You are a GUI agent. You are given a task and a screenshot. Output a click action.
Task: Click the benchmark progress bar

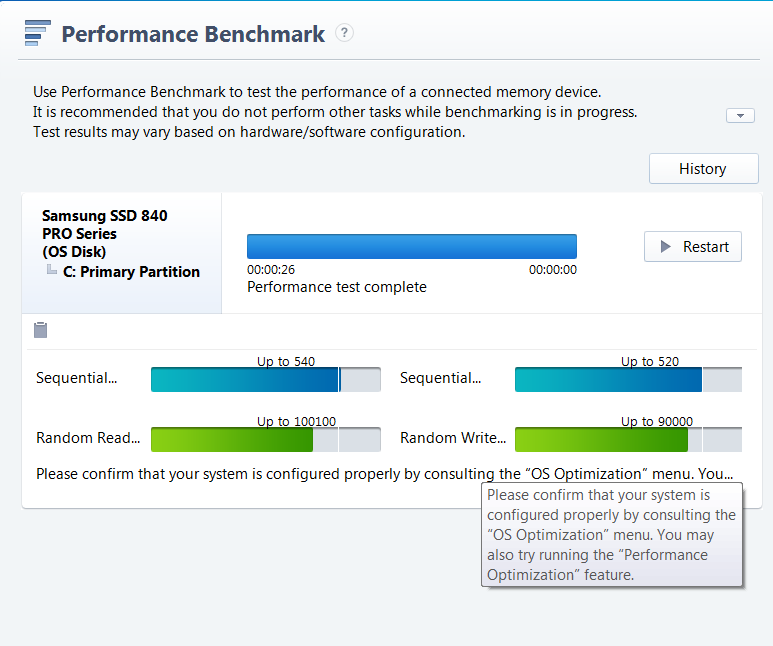(412, 247)
